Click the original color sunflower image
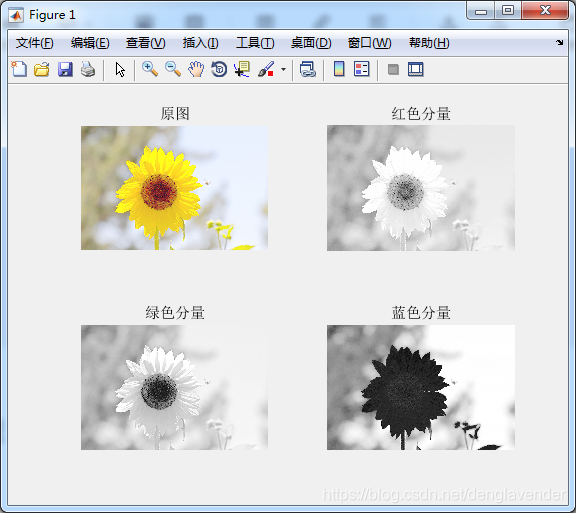Image resolution: width=576 pixels, height=513 pixels. coord(174,188)
